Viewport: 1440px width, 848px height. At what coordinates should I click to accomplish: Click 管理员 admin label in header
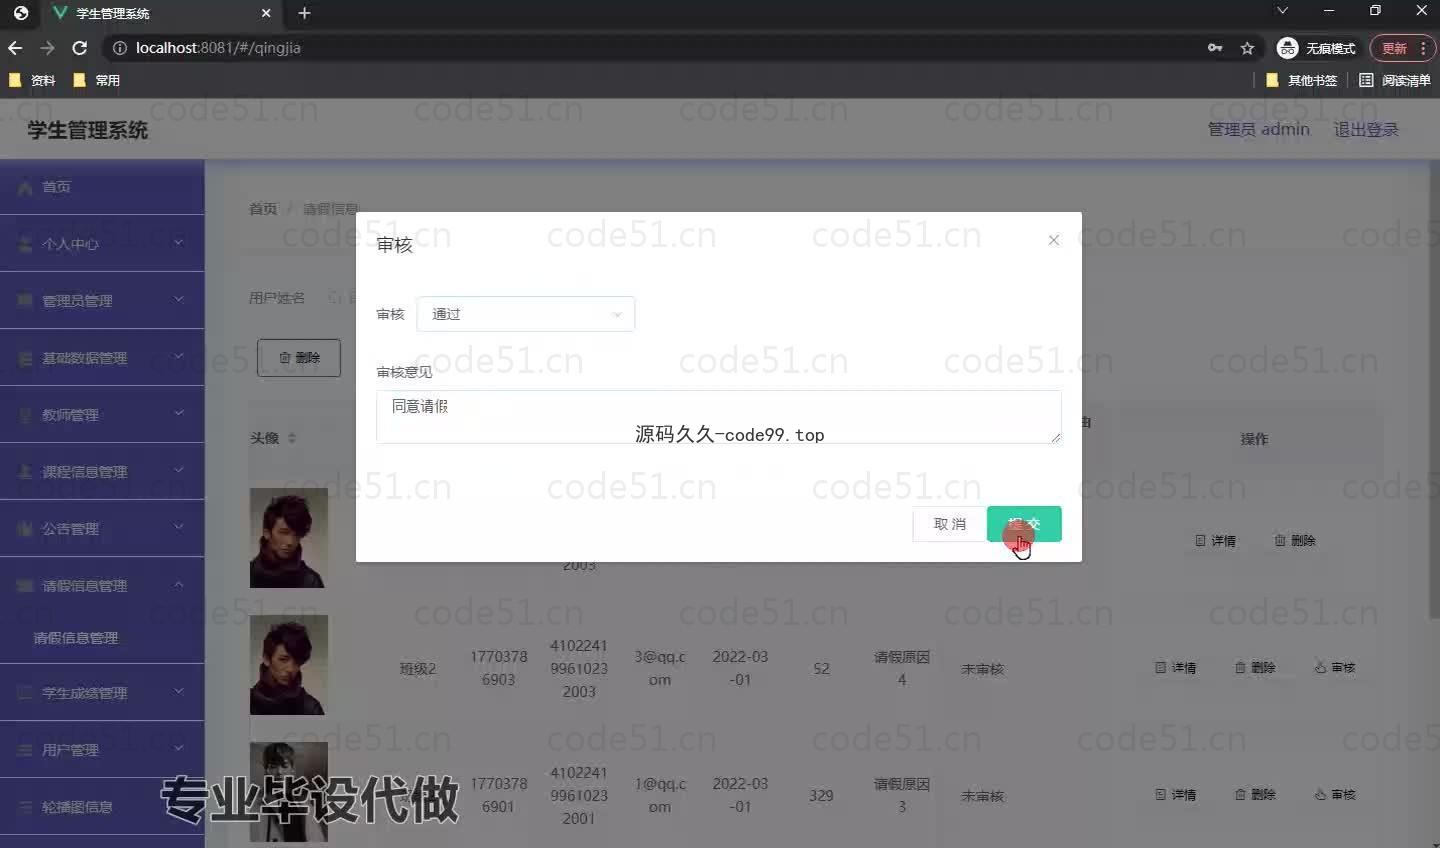pyautogui.click(x=1258, y=129)
